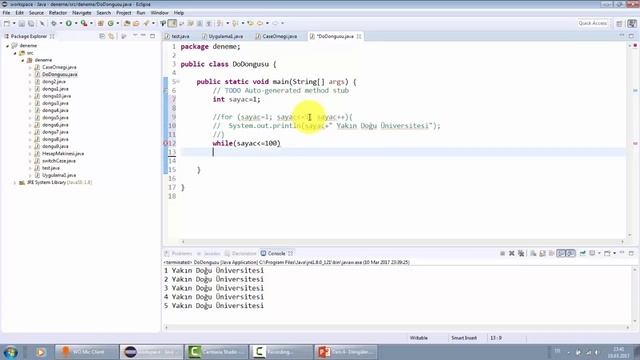
Task: Toggle console Scroll Lock button
Action: pyautogui.click(x=542, y=253)
